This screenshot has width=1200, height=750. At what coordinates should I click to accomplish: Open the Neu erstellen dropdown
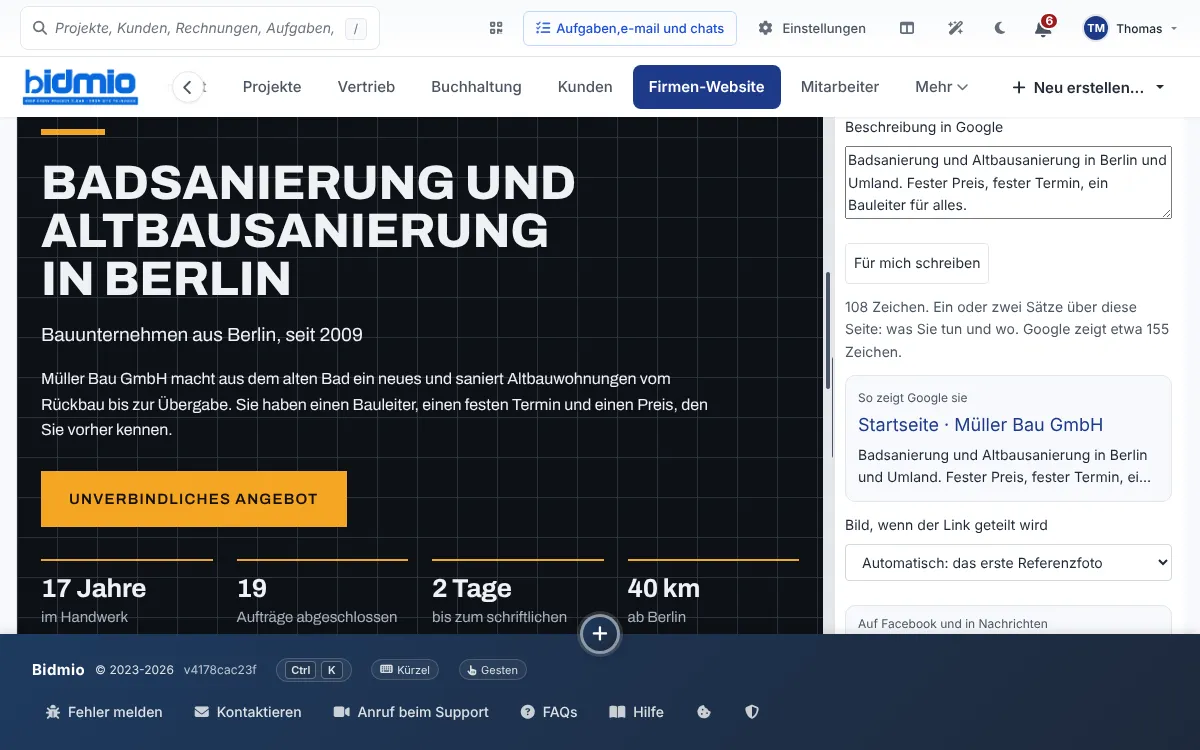[x=1088, y=88]
